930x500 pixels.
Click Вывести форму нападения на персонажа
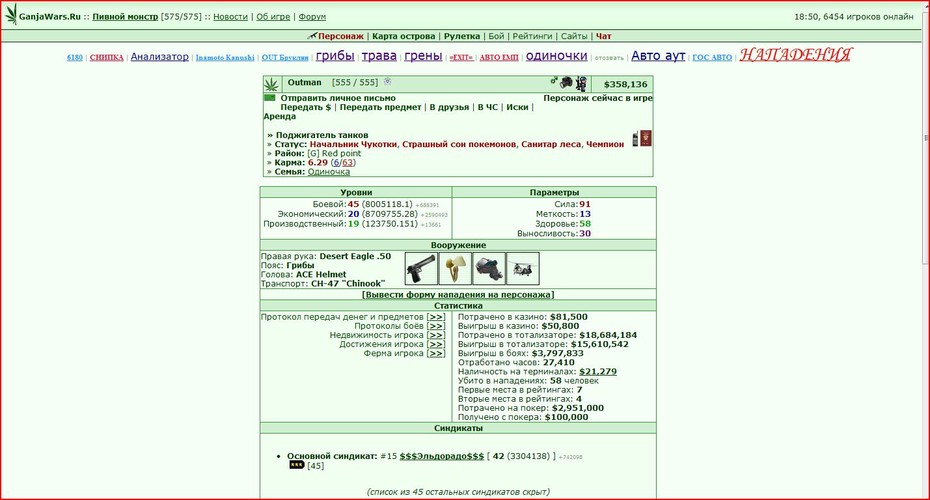click(458, 294)
